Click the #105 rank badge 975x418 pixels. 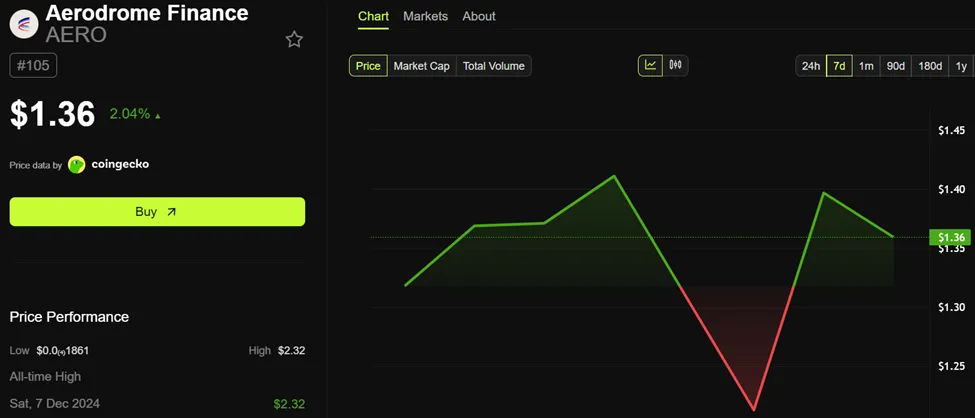tap(35, 66)
